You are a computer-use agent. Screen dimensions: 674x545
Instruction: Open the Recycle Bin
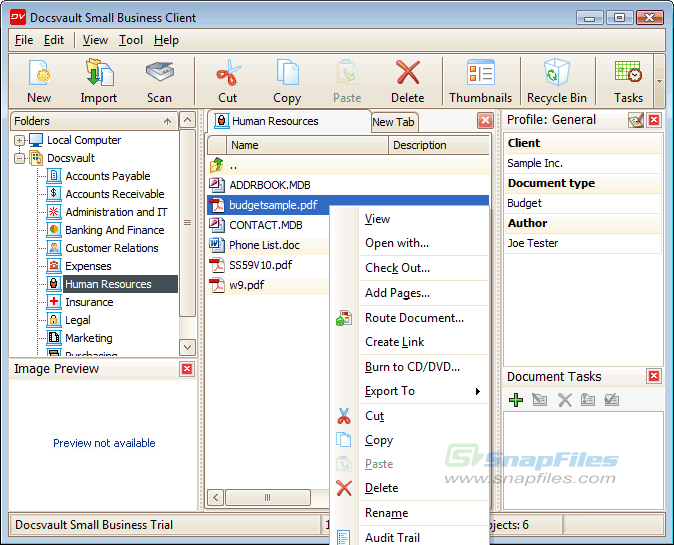(x=557, y=81)
